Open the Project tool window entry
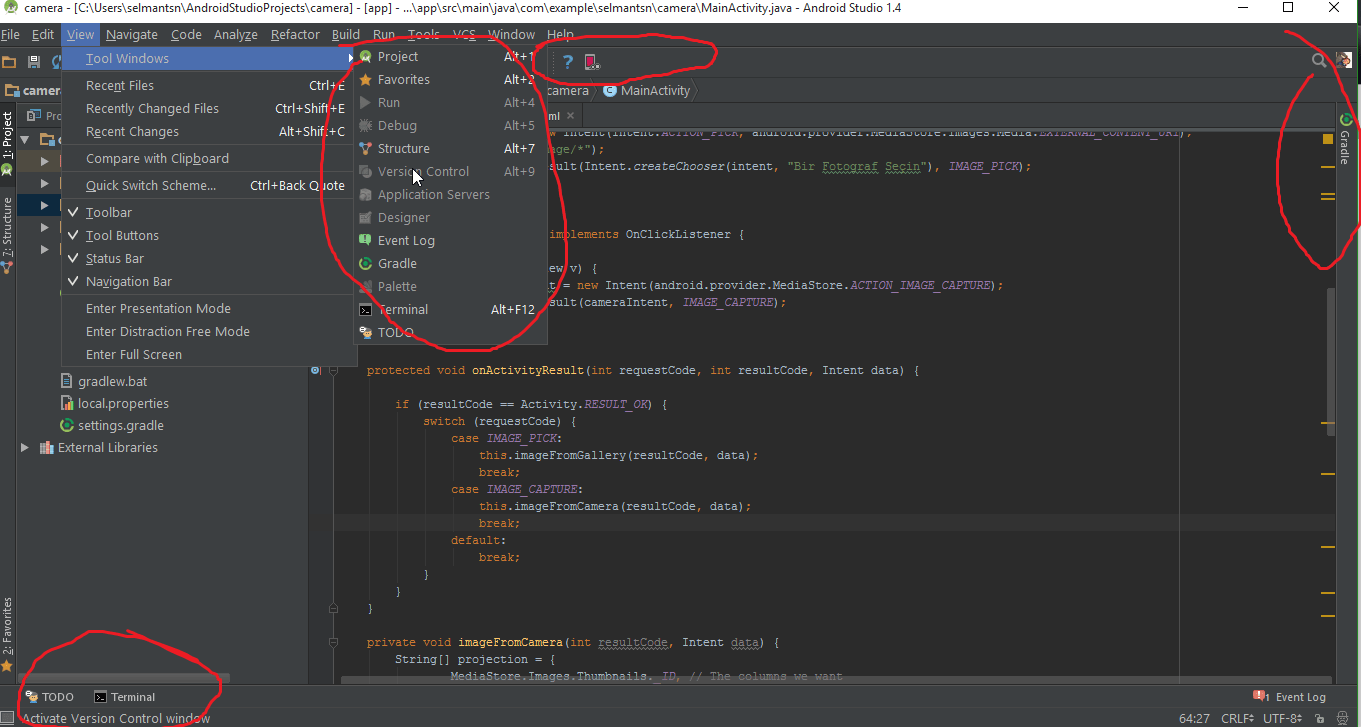The image size is (1361, 727). [450, 57]
